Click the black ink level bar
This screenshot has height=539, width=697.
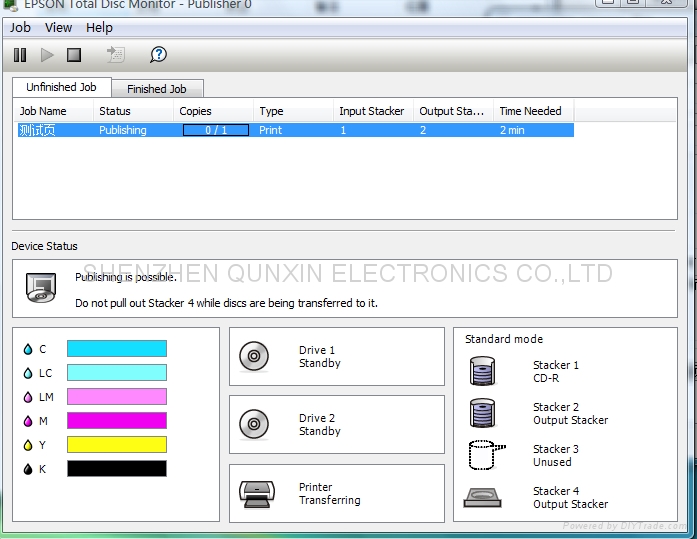[x=117, y=468]
